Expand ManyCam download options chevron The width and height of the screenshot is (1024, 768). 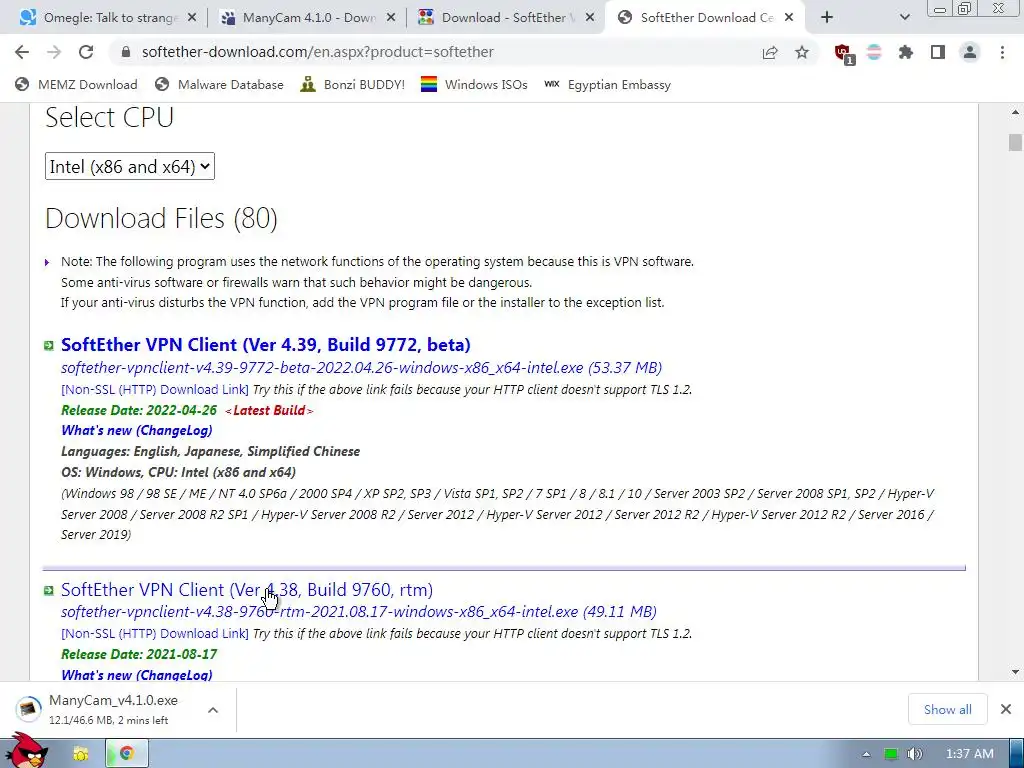click(x=213, y=710)
